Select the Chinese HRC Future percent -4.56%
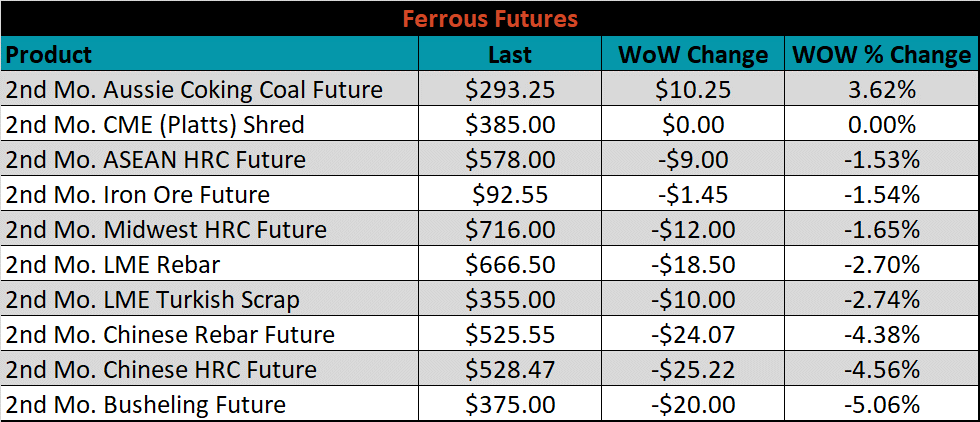This screenshot has width=980, height=422. tap(882, 369)
